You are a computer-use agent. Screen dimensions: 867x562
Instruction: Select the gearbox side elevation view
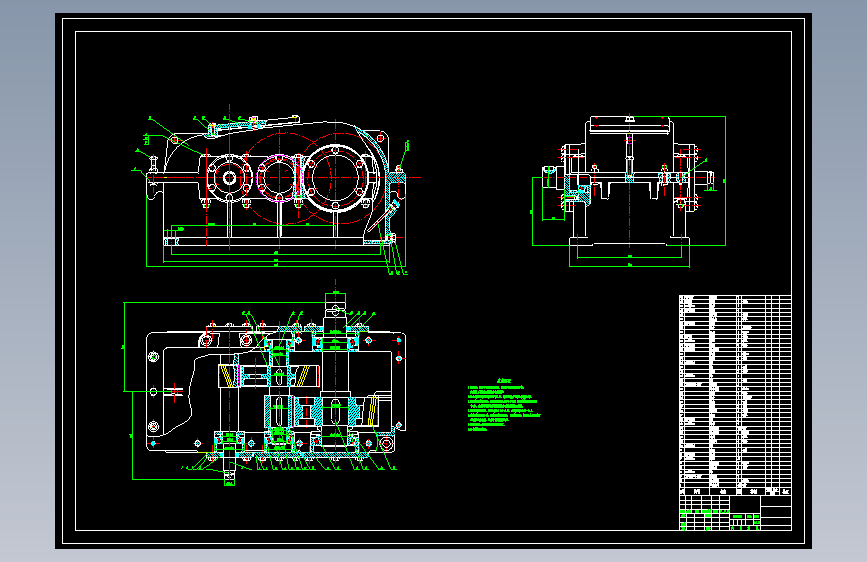pos(629,190)
